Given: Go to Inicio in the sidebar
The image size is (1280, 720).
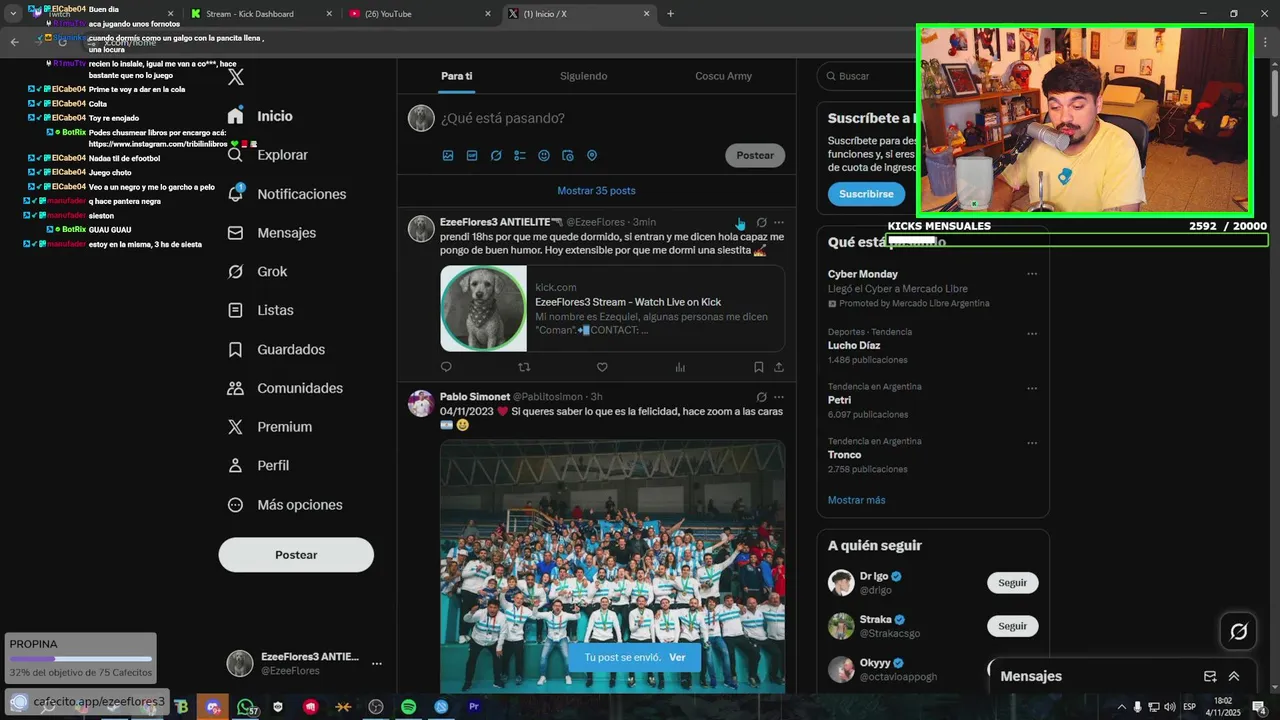Looking at the screenshot, I should (260, 116).
